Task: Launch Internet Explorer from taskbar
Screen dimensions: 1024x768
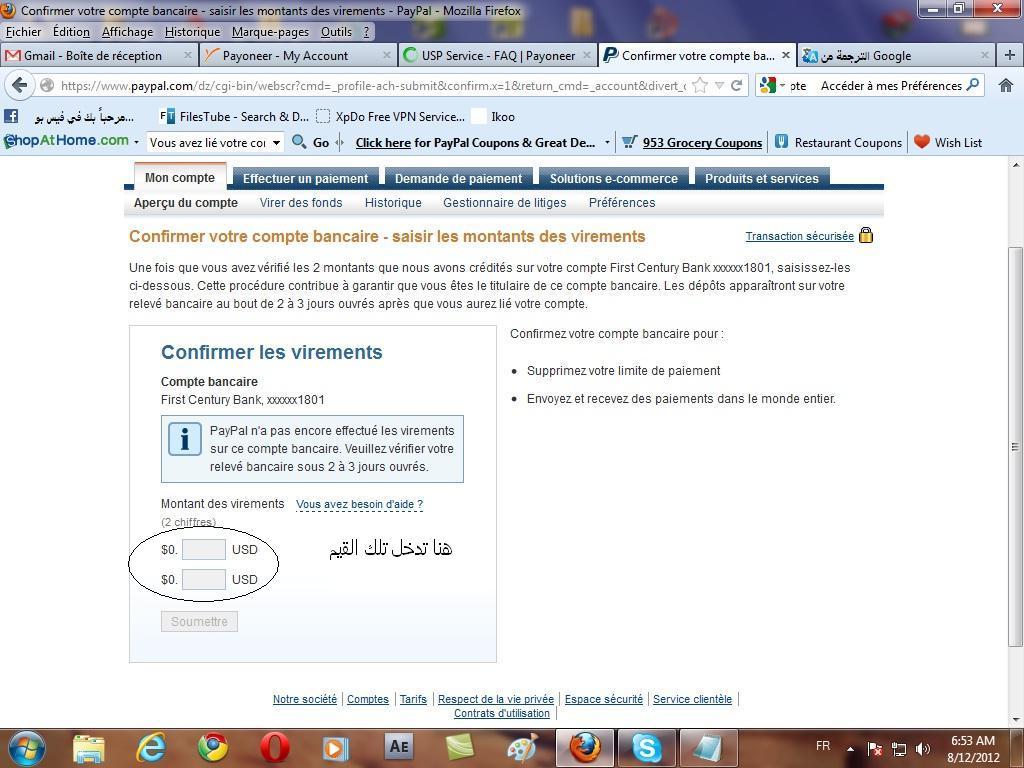Action: point(151,748)
